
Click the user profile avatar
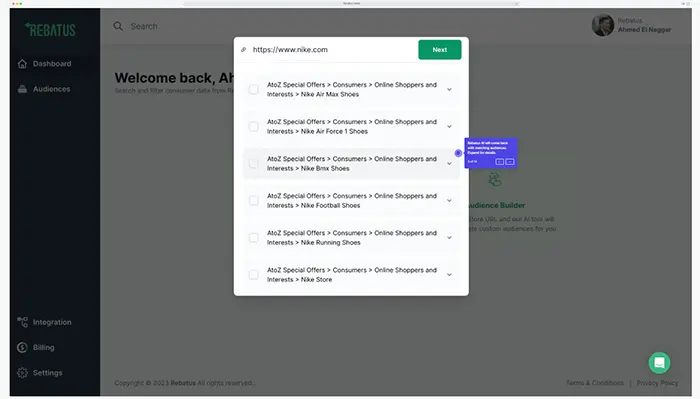603,25
